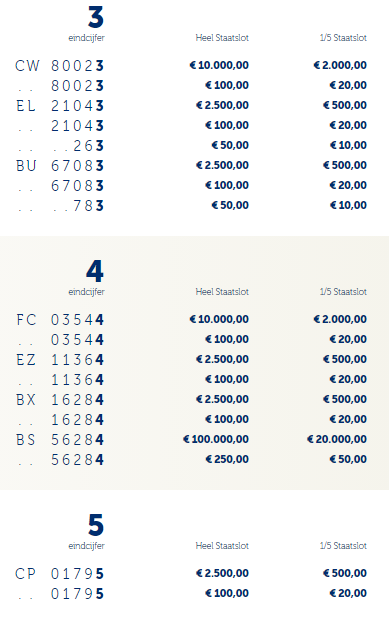The image size is (389, 624).
Task: Click the large eindcijfer 3 heading
Action: [x=96, y=17]
